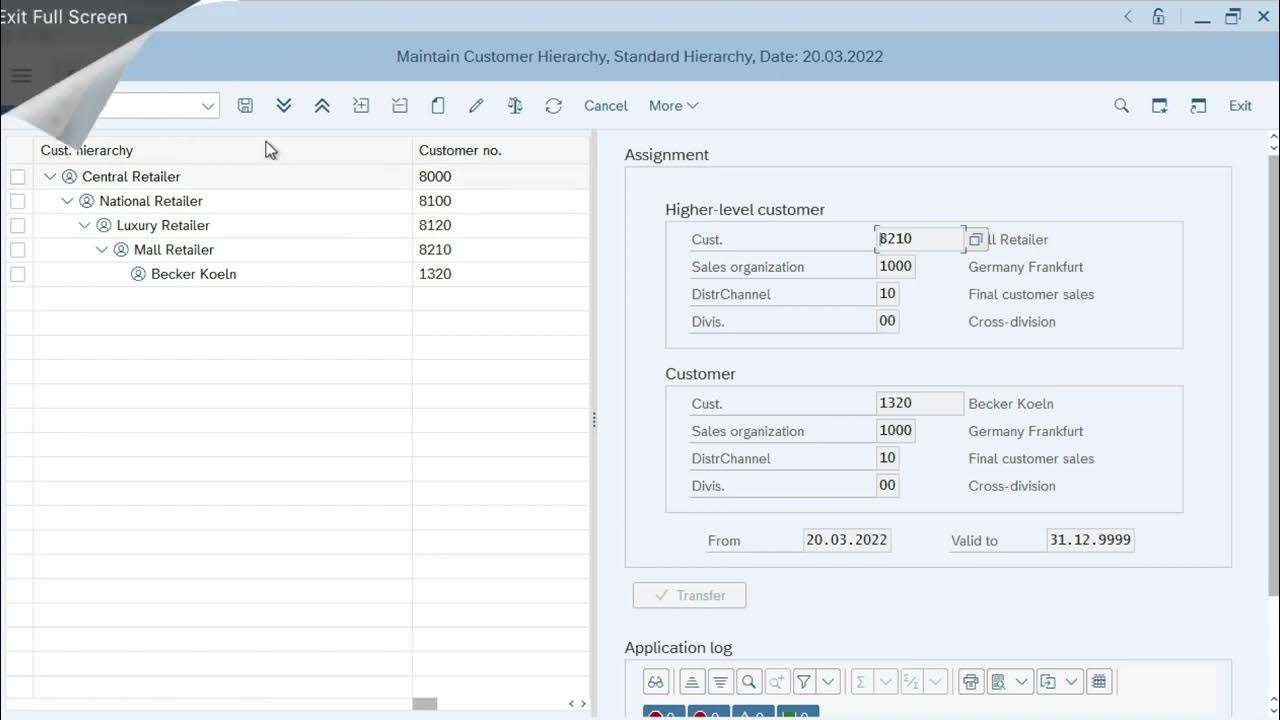
Task: Click the Cust. hierarchy column header
Action: tap(222, 150)
